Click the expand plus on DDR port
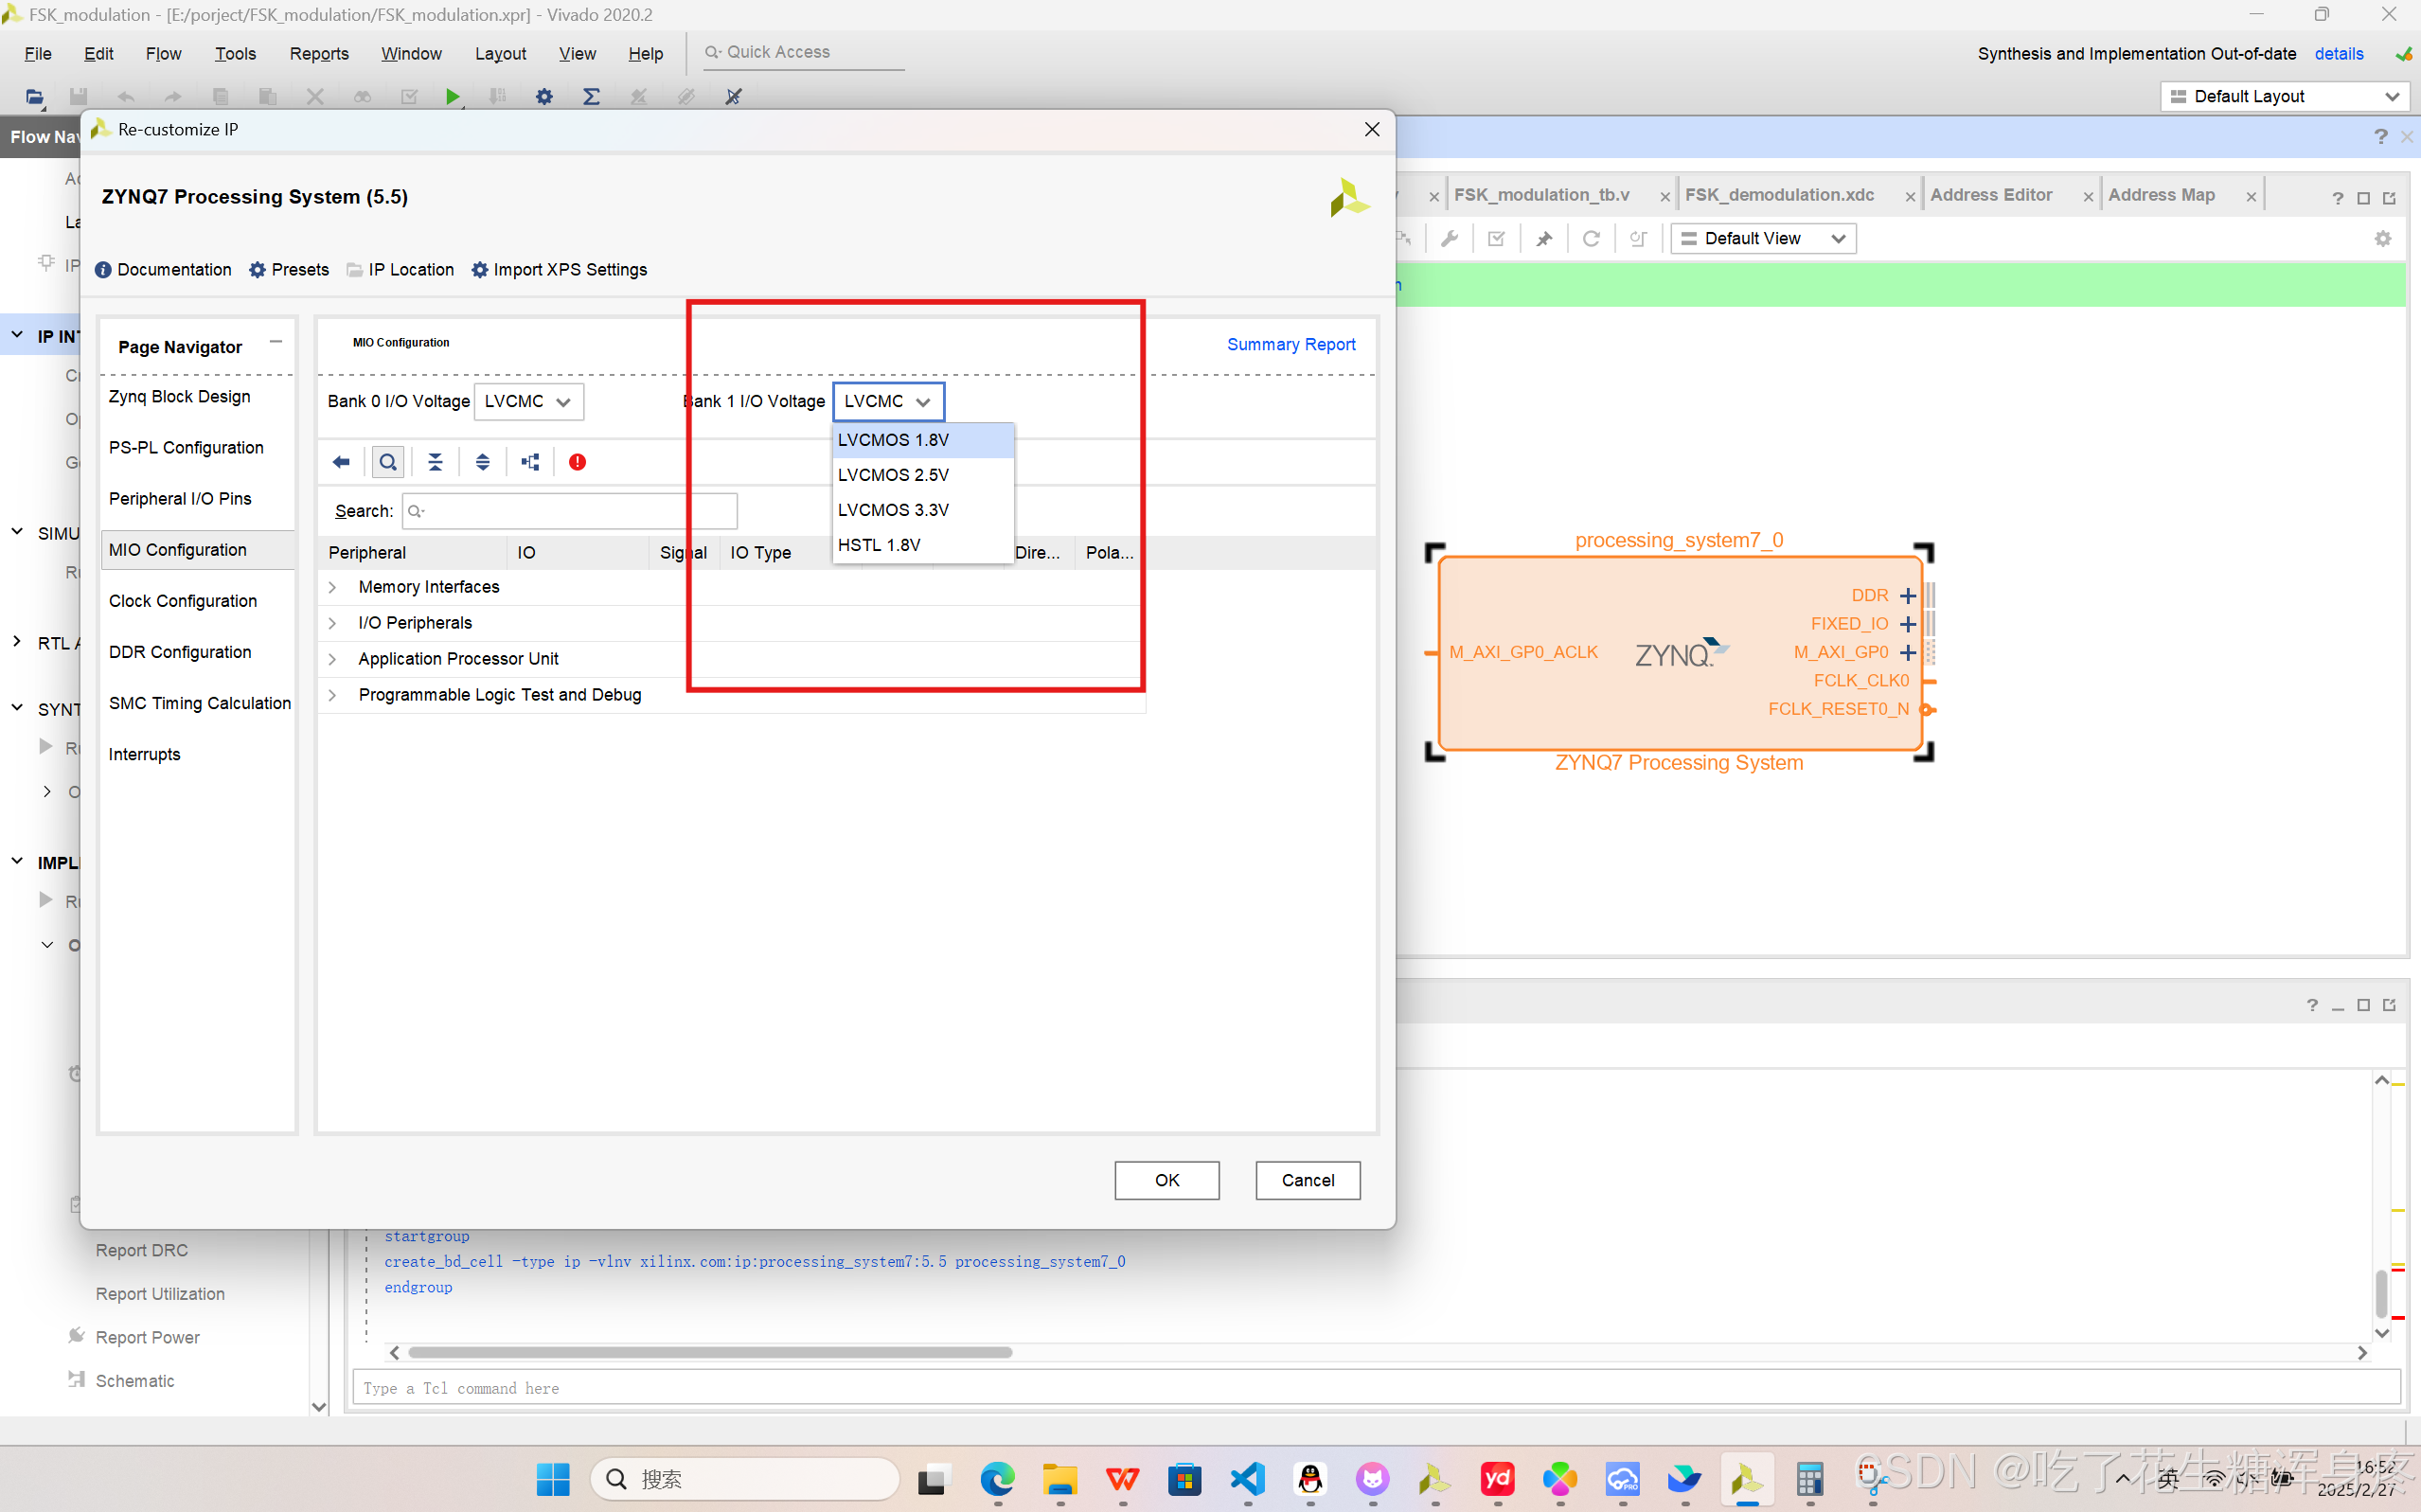 pos(1908,596)
